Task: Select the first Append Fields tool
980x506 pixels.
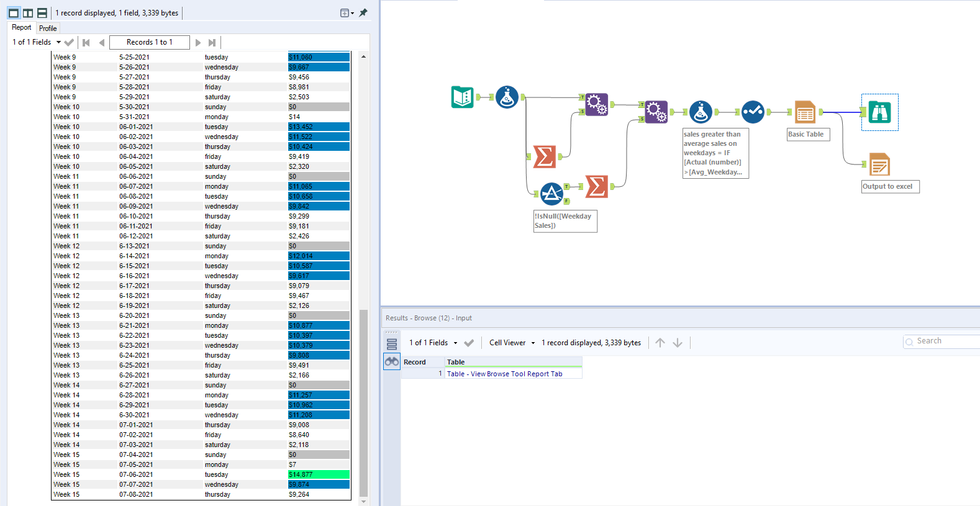Action: pos(596,104)
